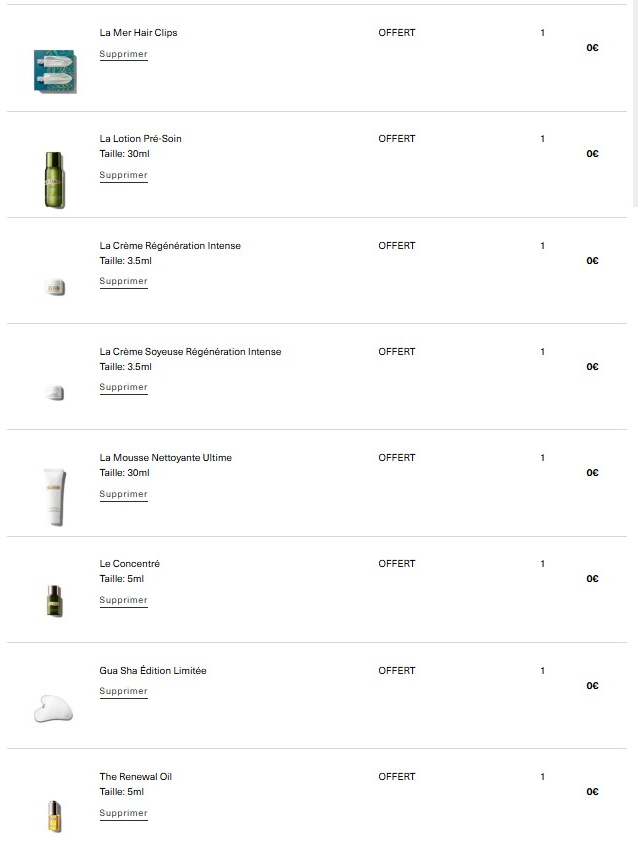The image size is (638, 847).
Task: Click La Crème Régénération Intense jar image
Action: pyautogui.click(x=54, y=288)
